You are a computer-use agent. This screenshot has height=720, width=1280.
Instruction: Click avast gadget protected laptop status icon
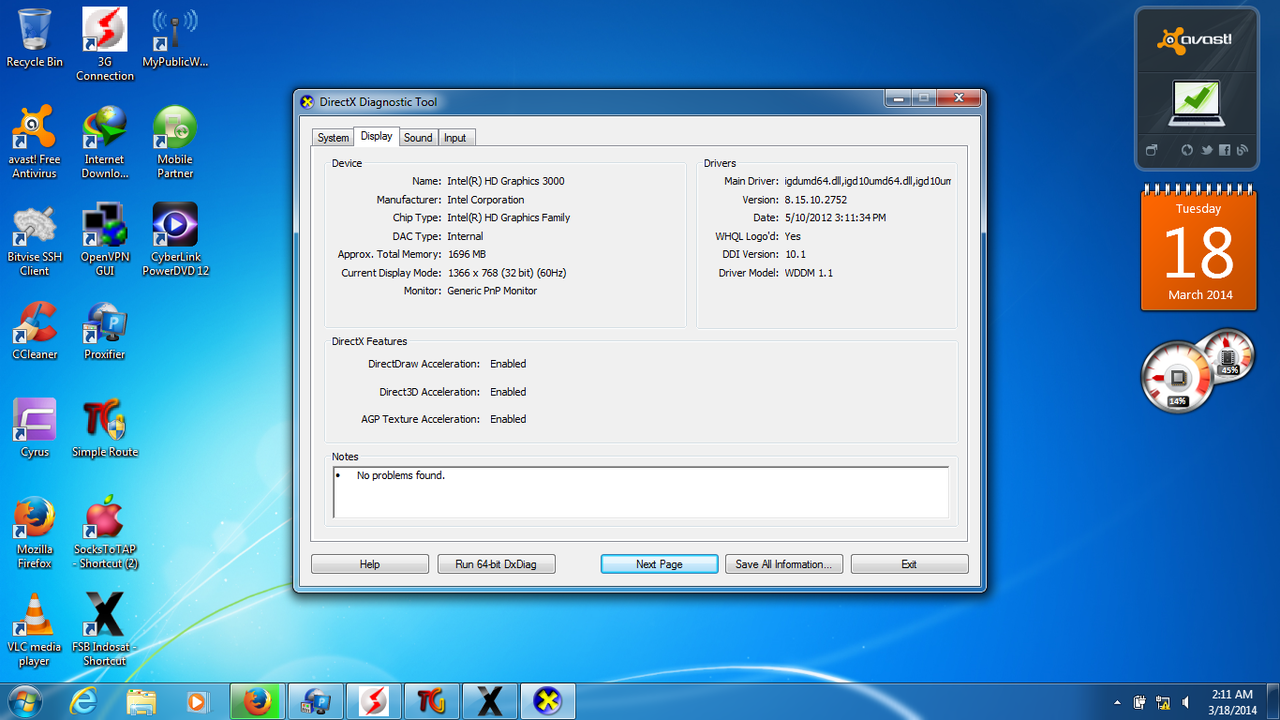coord(1195,103)
